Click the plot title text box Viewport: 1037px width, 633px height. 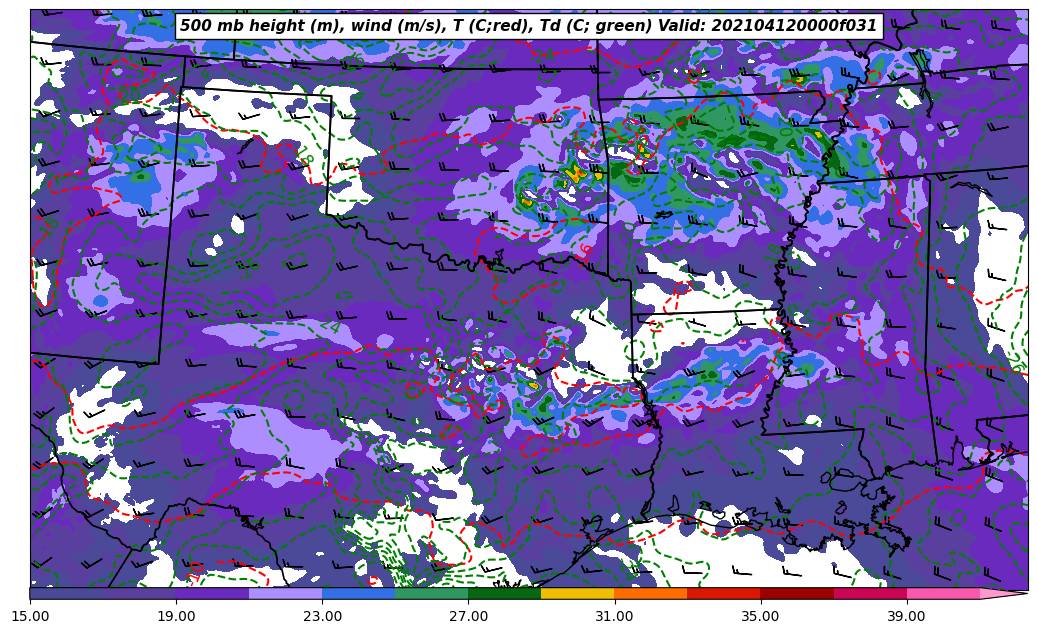(528, 26)
